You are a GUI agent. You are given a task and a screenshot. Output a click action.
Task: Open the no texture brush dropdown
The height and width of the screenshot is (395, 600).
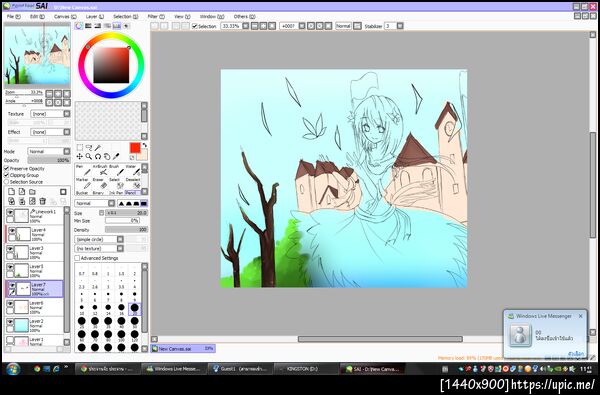[99, 248]
